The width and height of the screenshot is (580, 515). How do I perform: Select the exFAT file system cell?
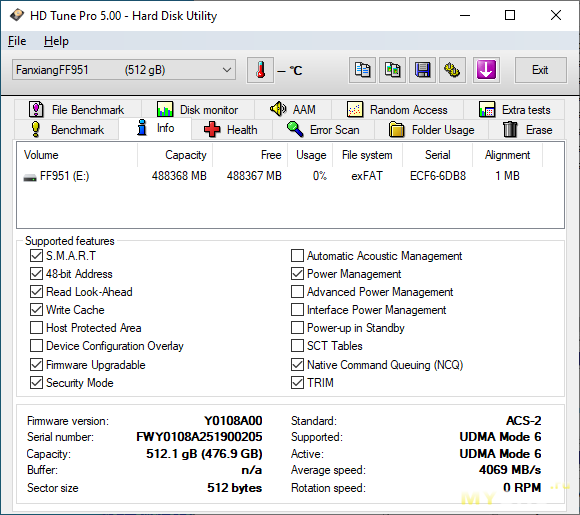pyautogui.click(x=367, y=176)
